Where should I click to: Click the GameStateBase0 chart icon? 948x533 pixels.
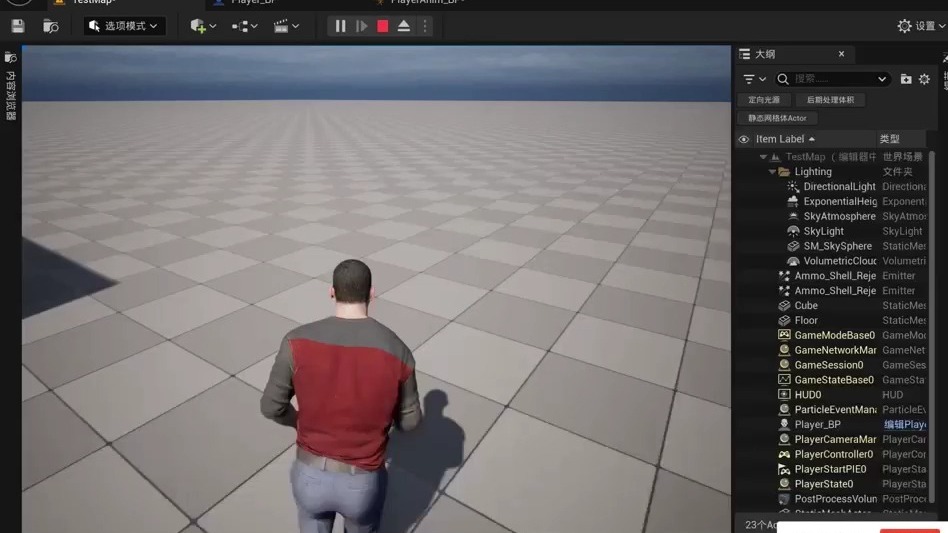coord(784,380)
